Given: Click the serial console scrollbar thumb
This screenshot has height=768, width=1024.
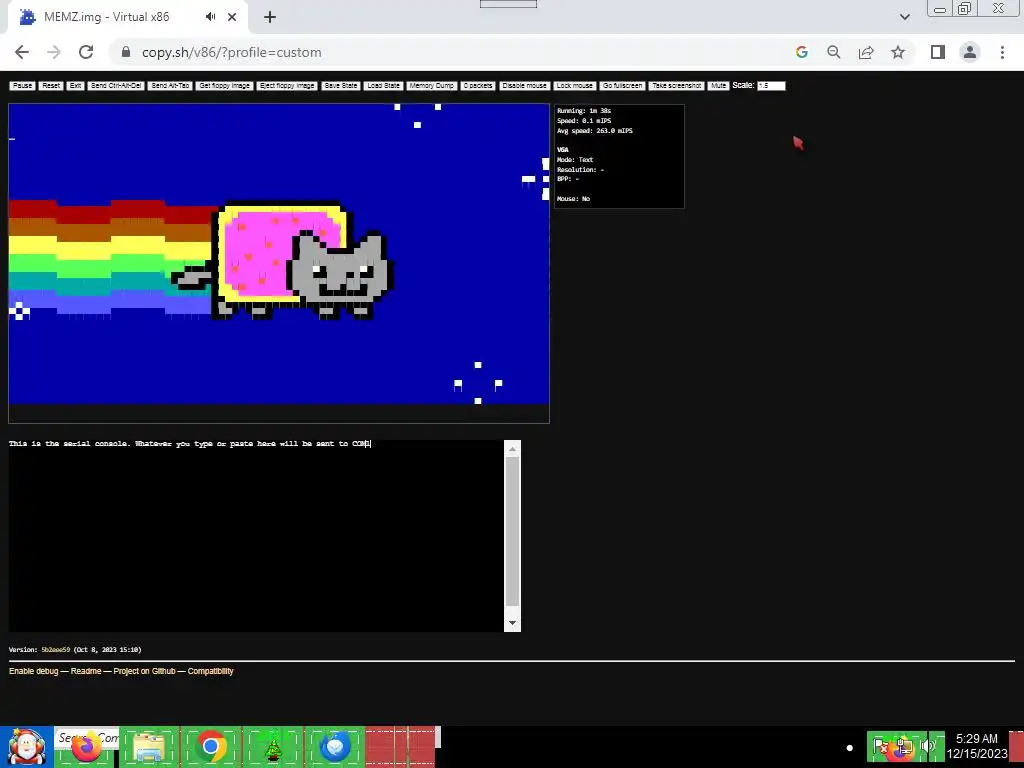Looking at the screenshot, I should point(513,532).
